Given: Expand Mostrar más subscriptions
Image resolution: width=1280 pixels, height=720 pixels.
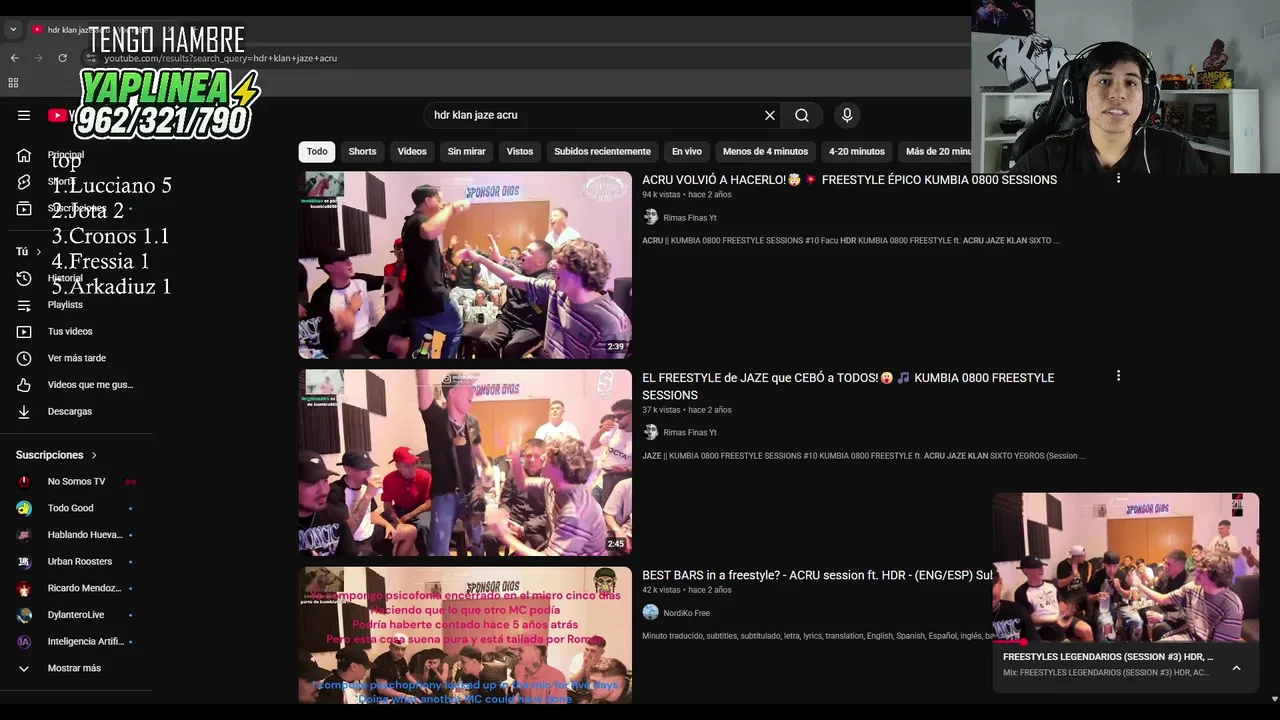Looking at the screenshot, I should click(76, 668).
